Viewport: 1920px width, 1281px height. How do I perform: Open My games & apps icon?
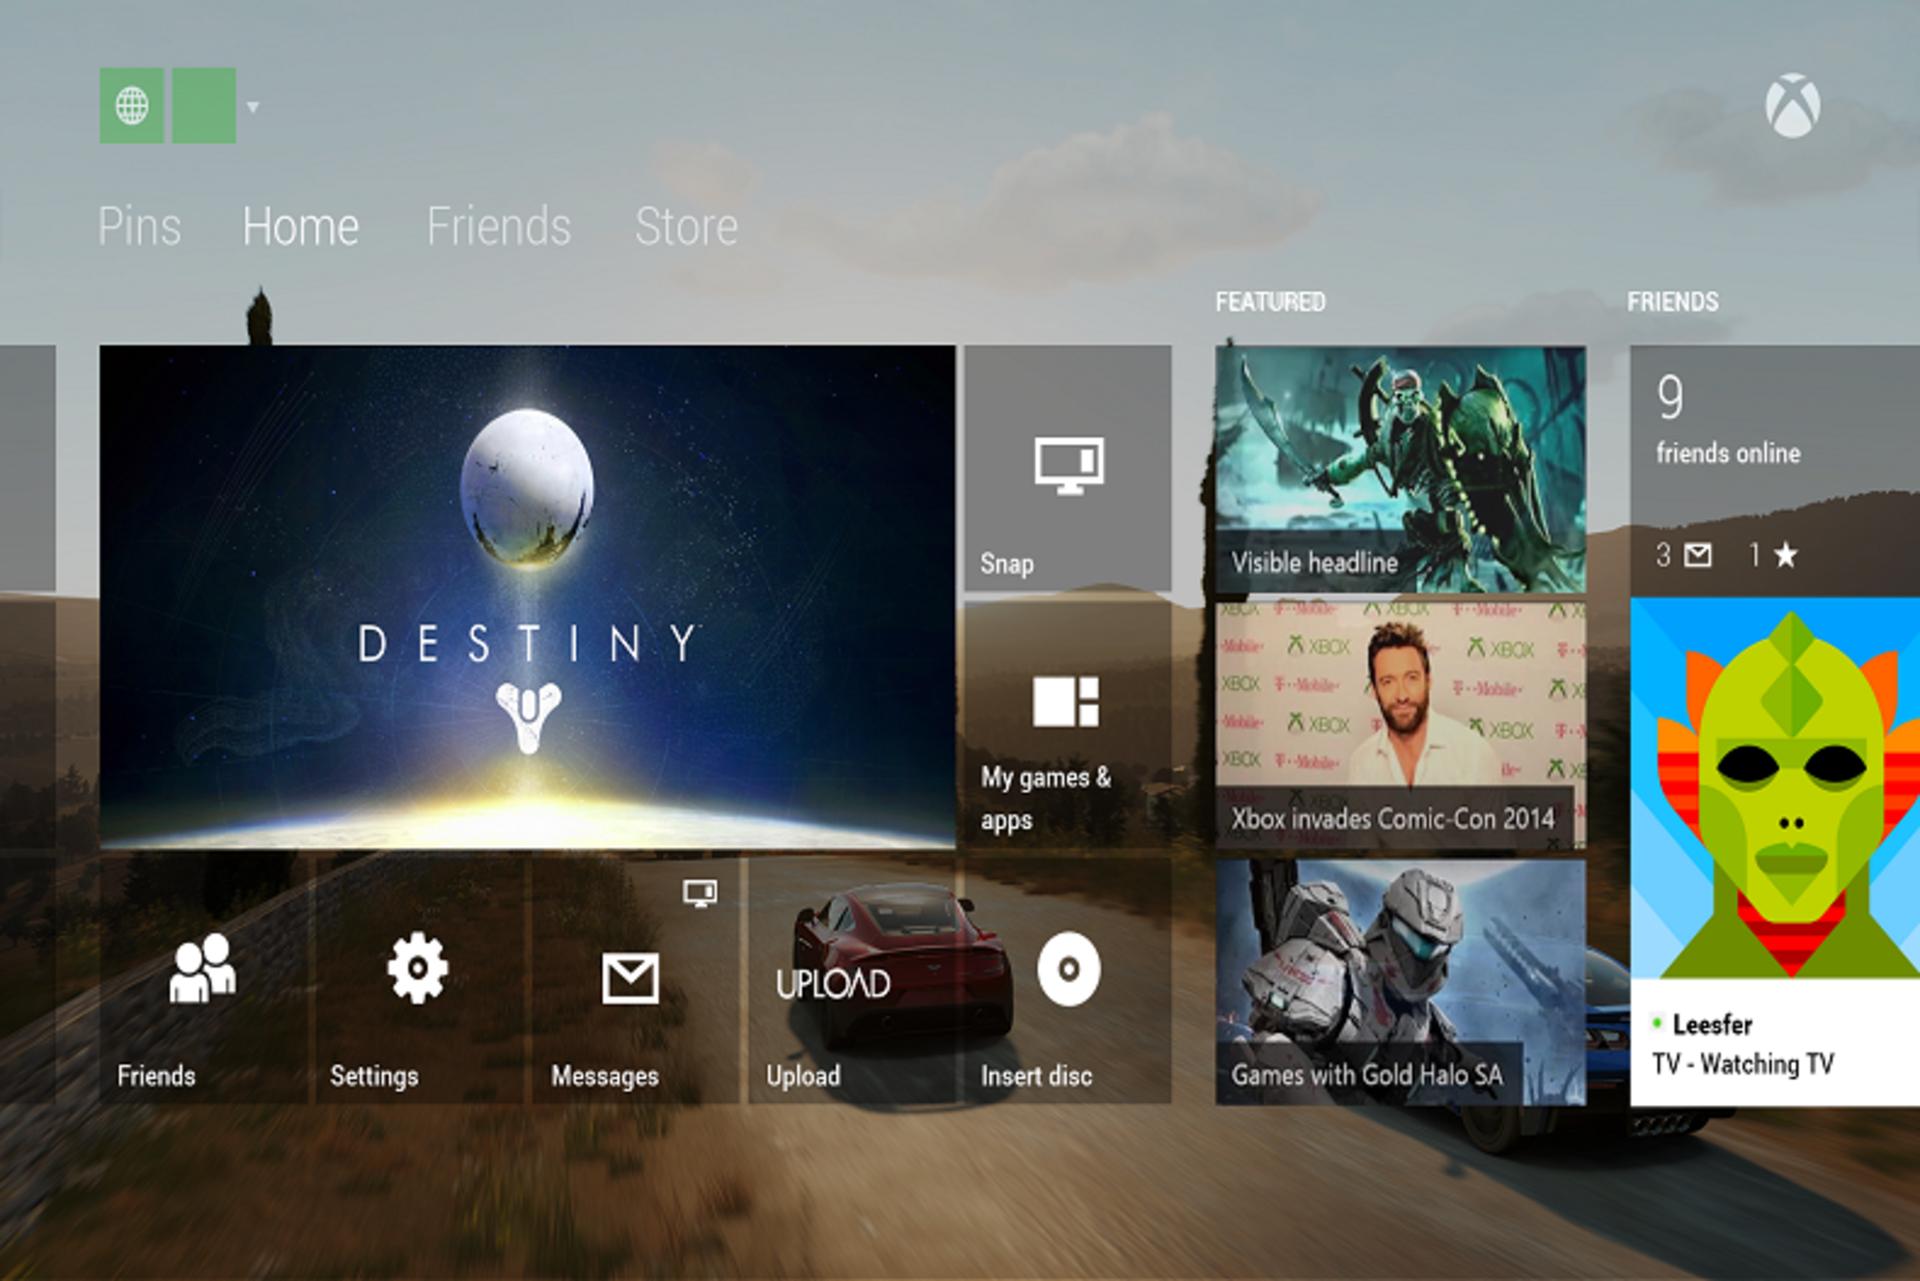1066,701
